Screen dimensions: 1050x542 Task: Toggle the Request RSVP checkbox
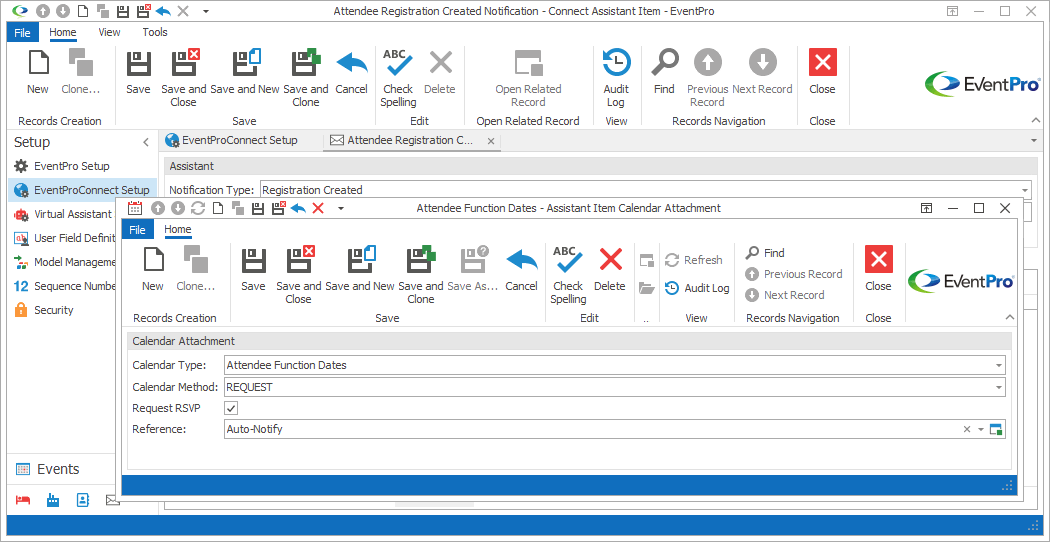[x=232, y=408]
